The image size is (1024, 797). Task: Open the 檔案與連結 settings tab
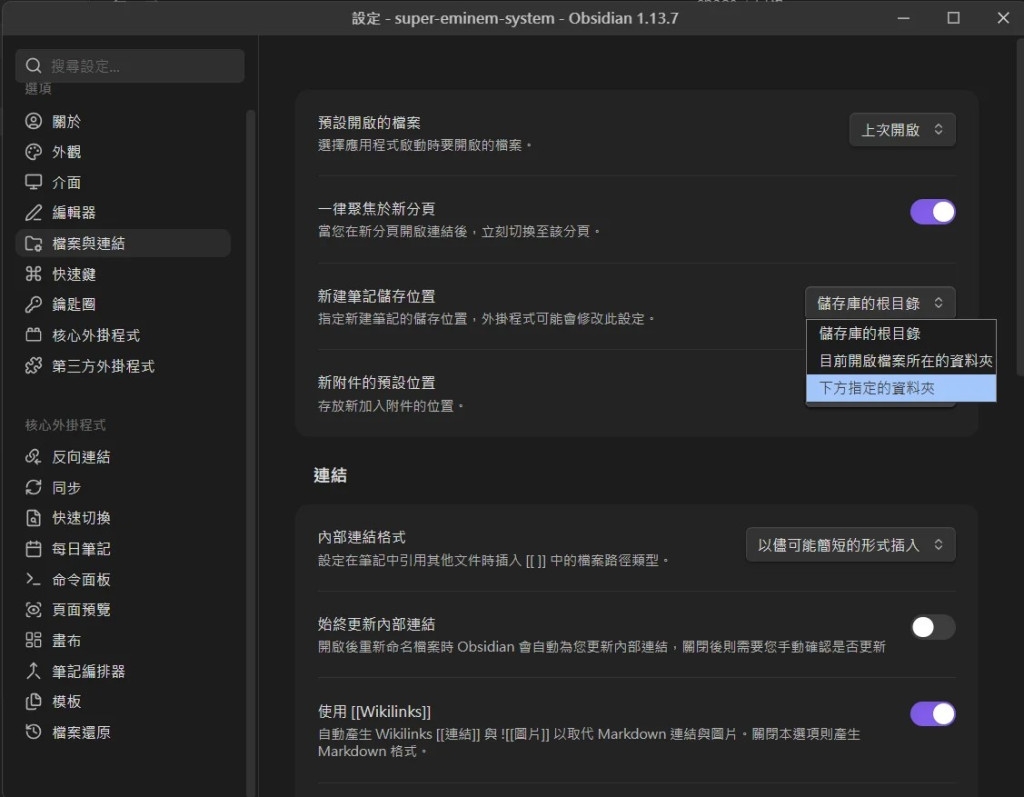[x=123, y=243]
